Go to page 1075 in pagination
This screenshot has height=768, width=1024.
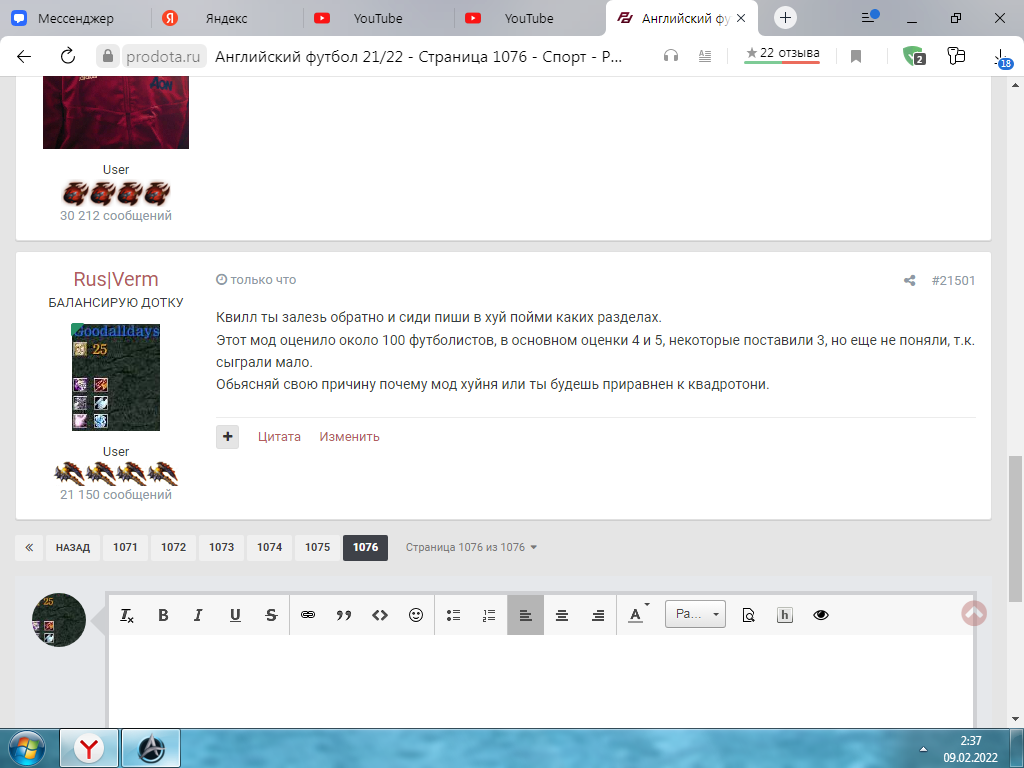tap(317, 548)
